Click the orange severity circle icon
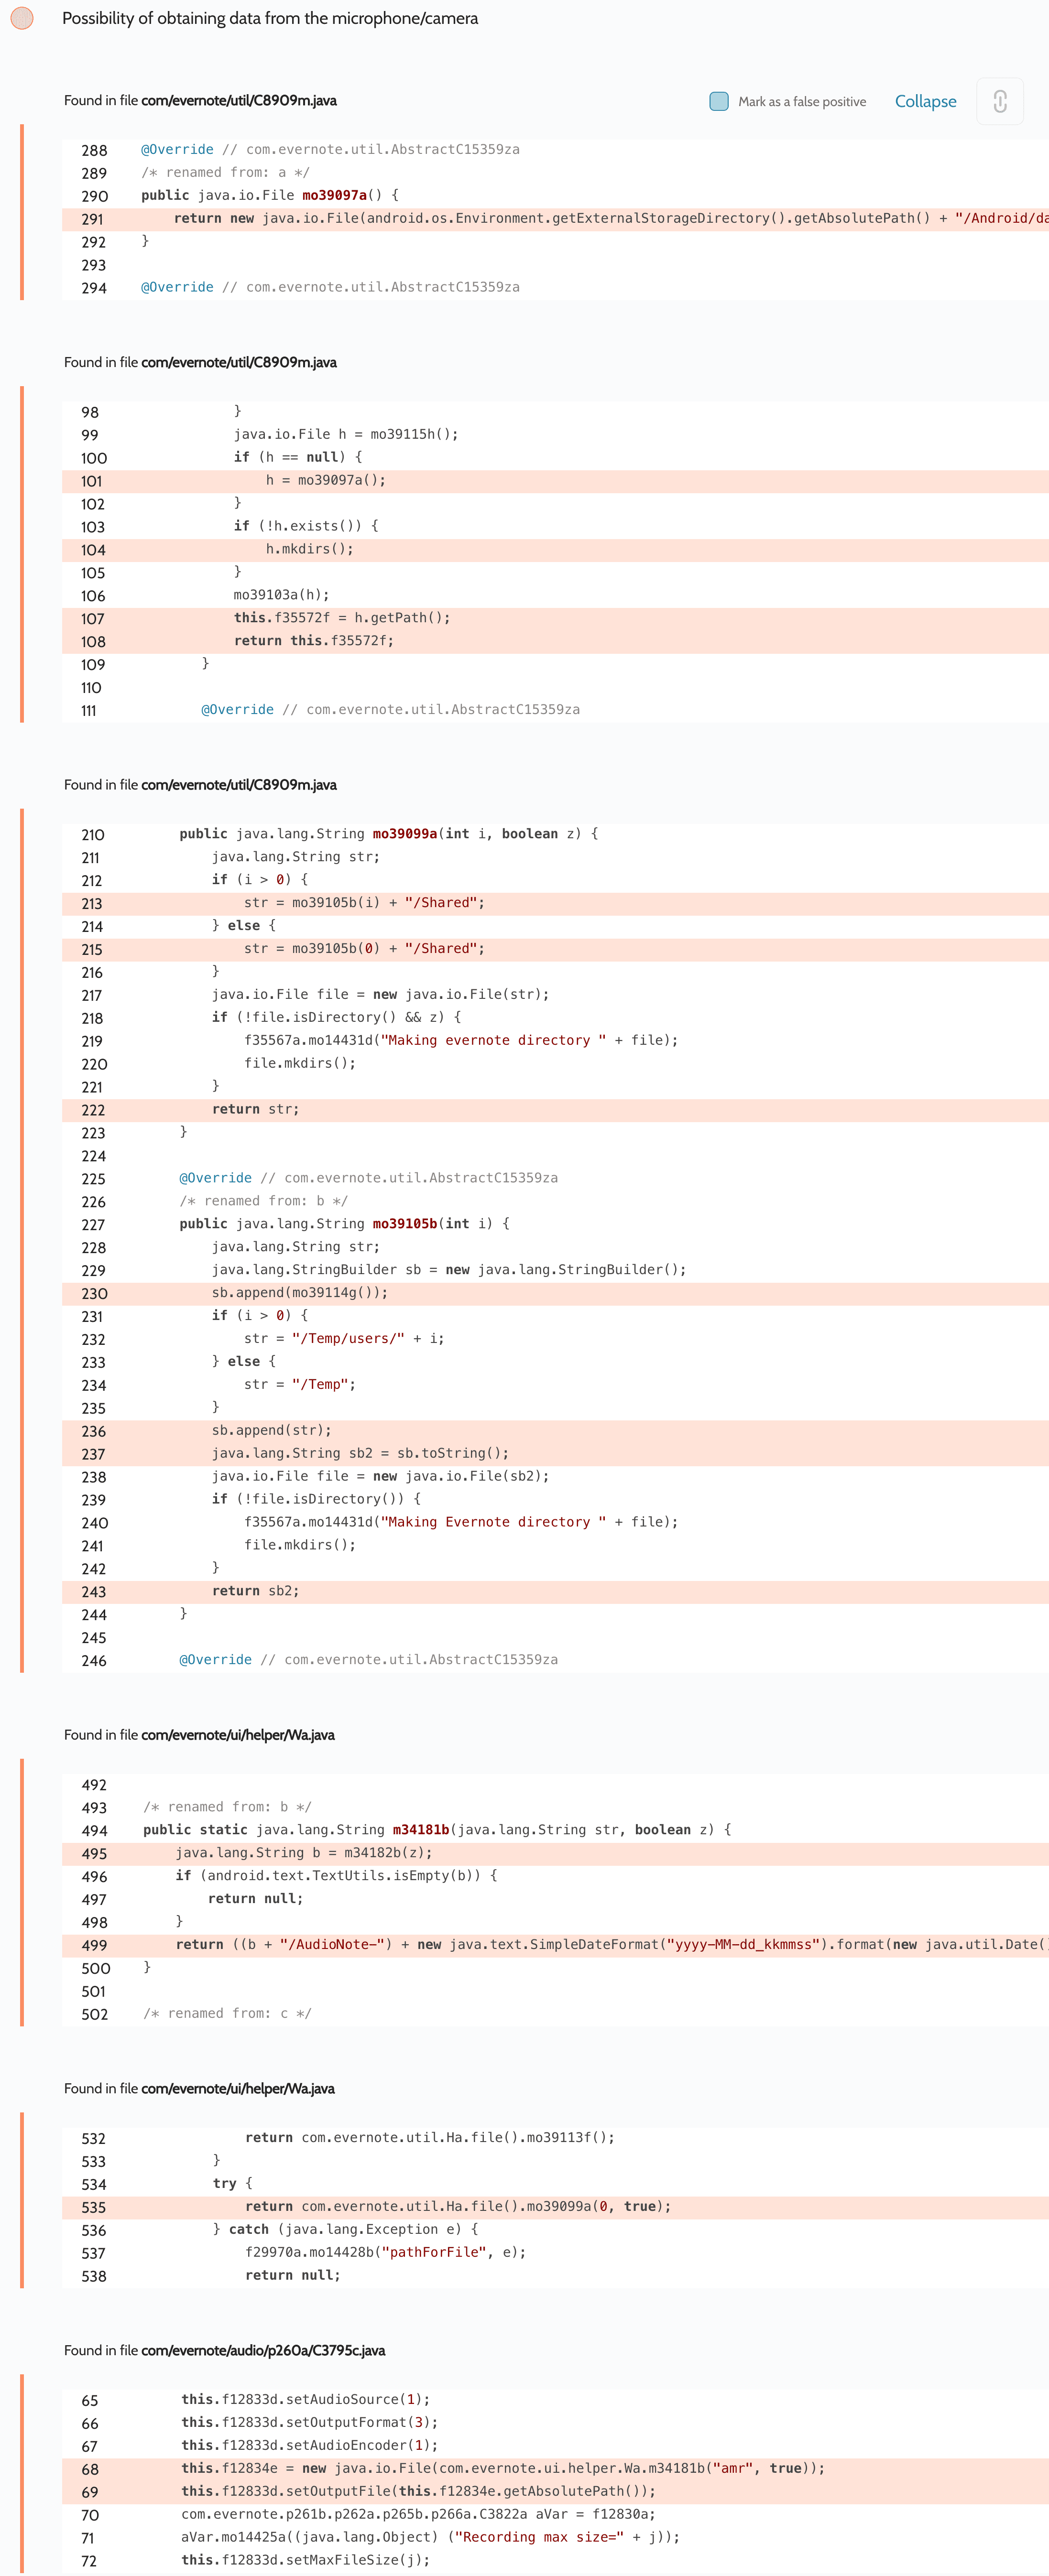The width and height of the screenshot is (1049, 2576). [22, 18]
